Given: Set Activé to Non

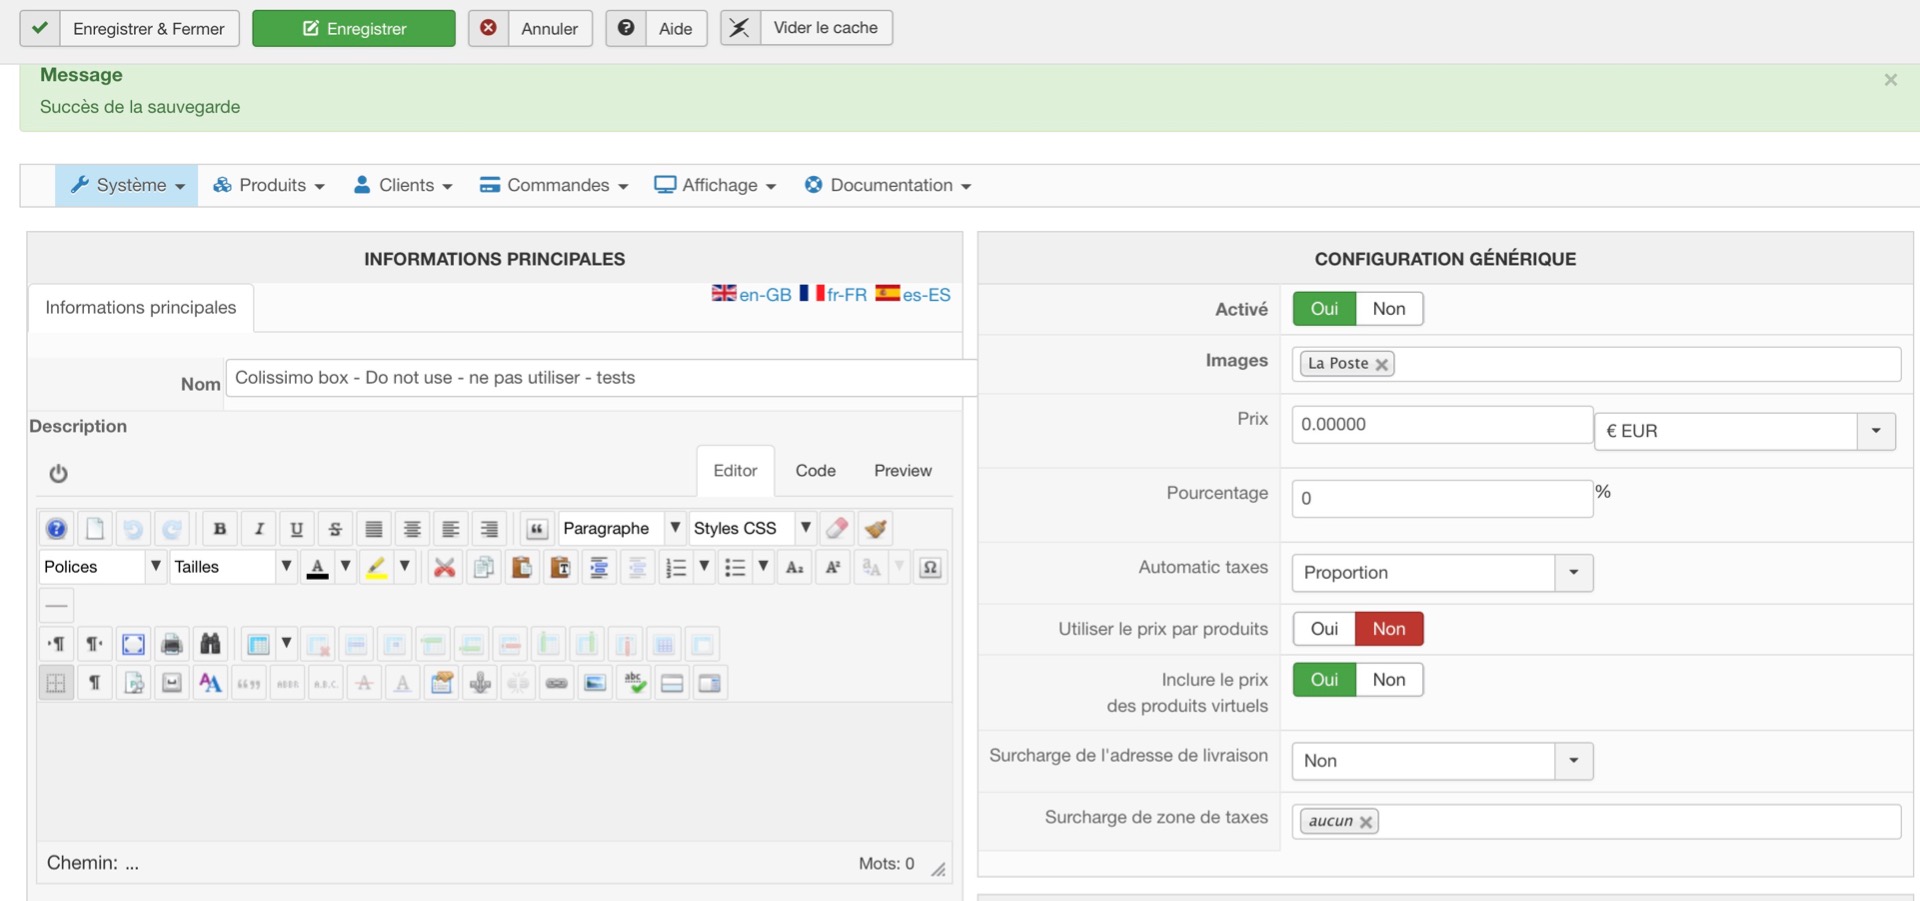Looking at the screenshot, I should tap(1389, 309).
